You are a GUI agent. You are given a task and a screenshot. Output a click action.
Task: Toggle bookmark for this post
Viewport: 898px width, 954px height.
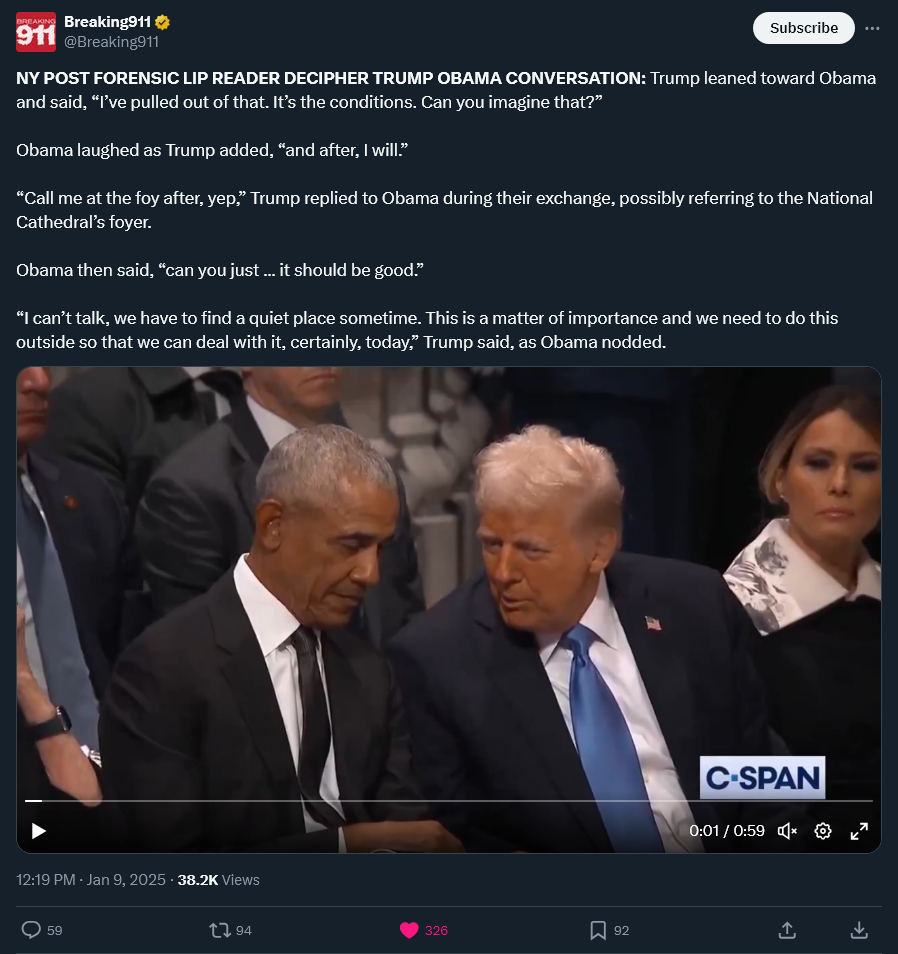point(597,930)
